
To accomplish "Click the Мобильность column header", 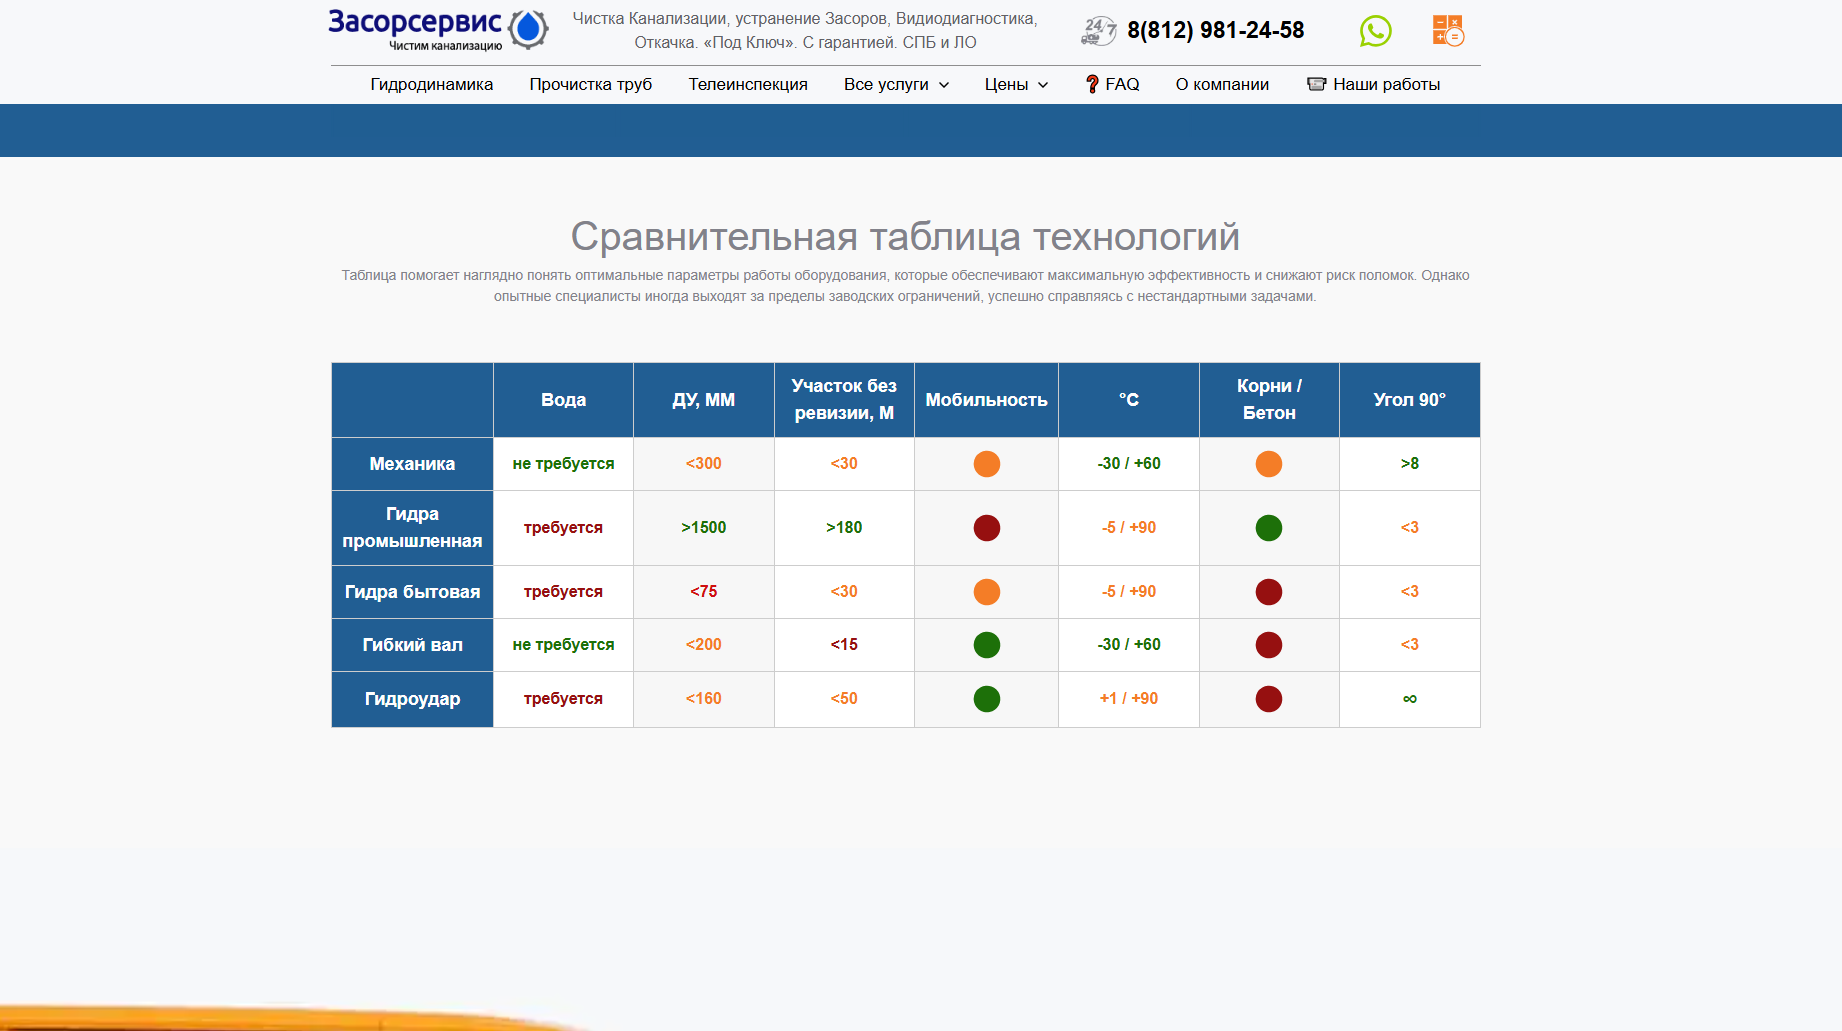I will click(986, 400).
